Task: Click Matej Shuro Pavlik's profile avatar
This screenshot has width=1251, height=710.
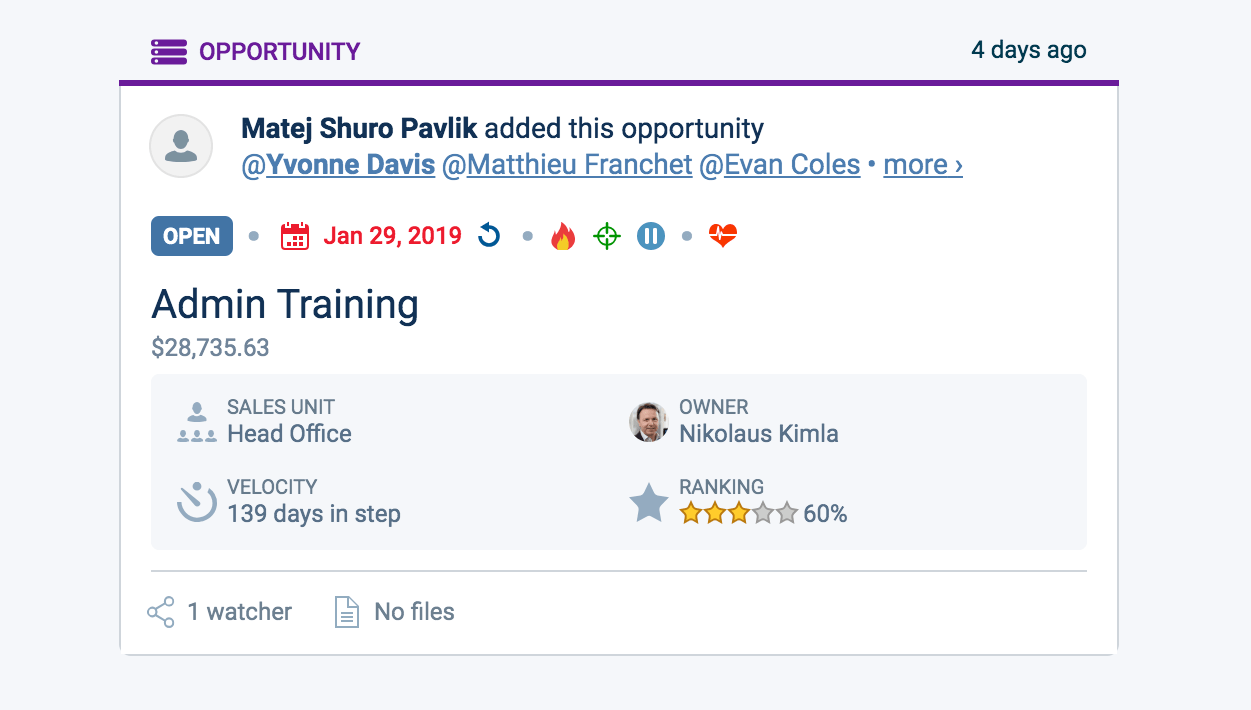Action: (x=180, y=145)
